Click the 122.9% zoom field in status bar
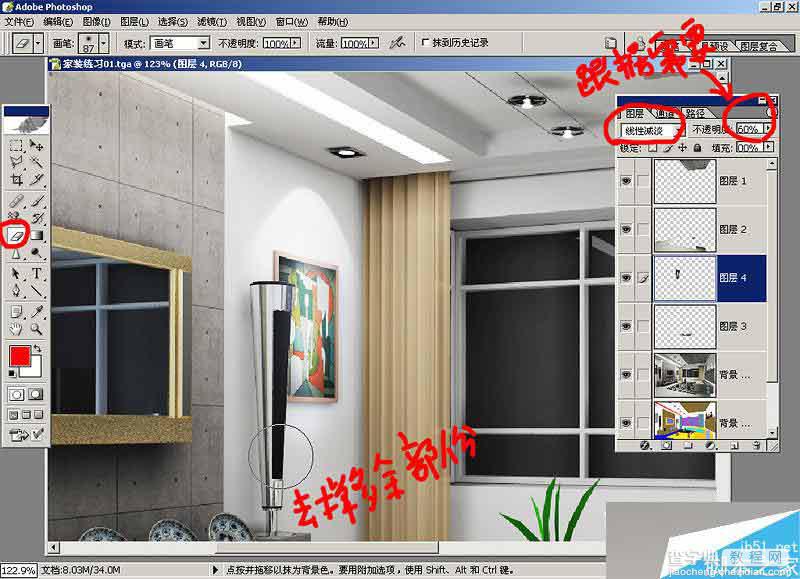 click(18, 570)
